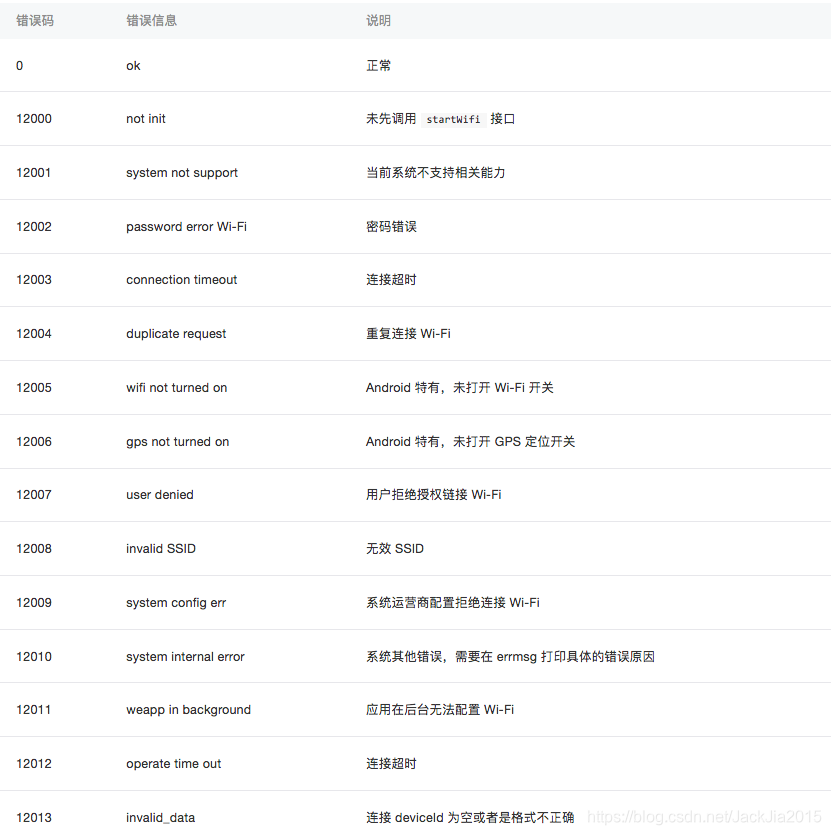This screenshot has width=831, height=835.
Task: Select error code 12000
Action: 34,119
